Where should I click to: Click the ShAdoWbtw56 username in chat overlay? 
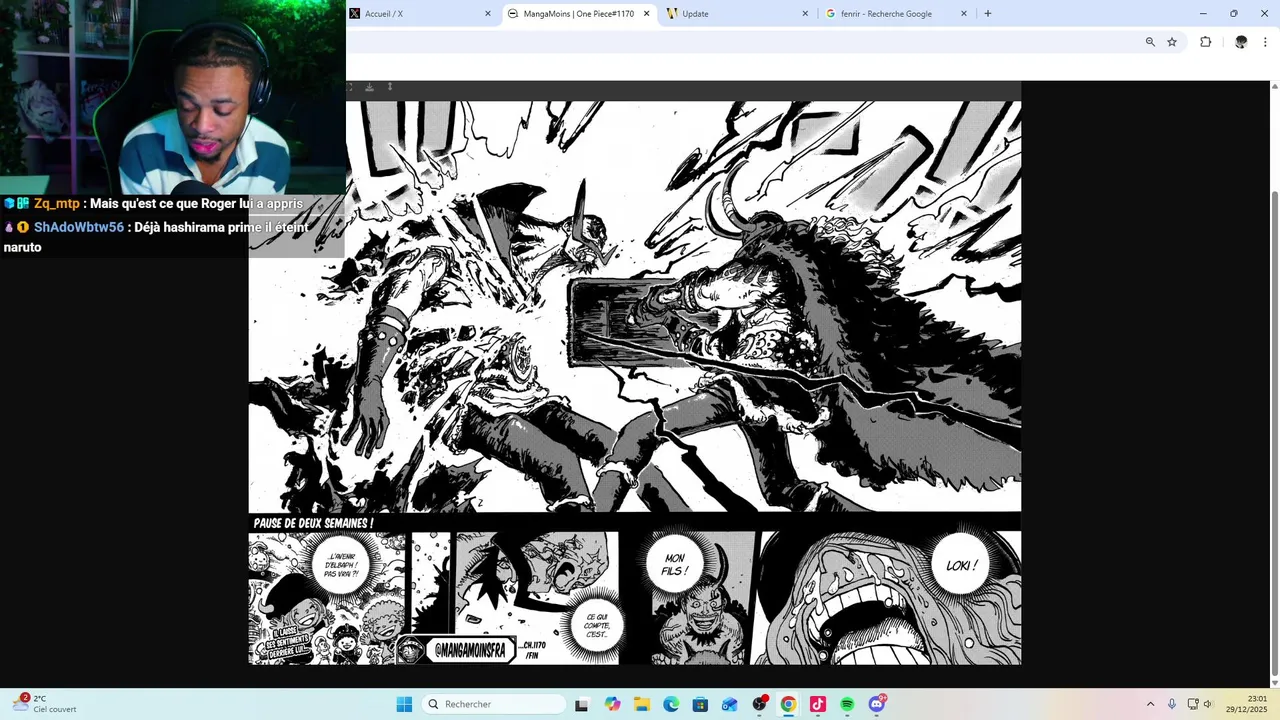coord(79,228)
